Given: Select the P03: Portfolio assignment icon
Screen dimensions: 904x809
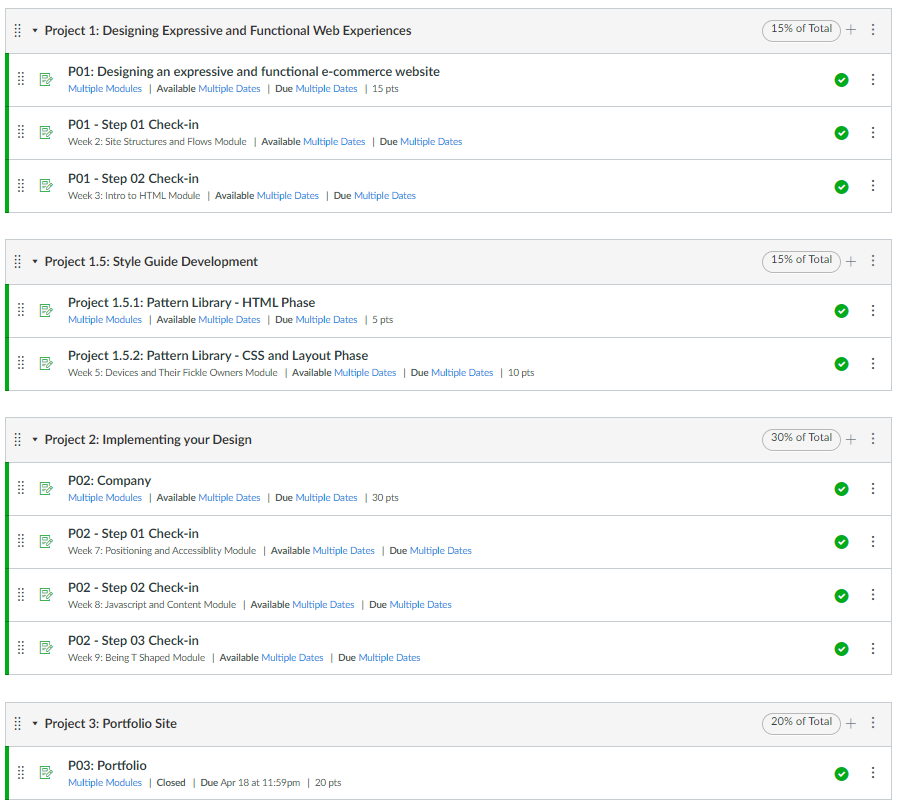Looking at the screenshot, I should pyautogui.click(x=46, y=772).
